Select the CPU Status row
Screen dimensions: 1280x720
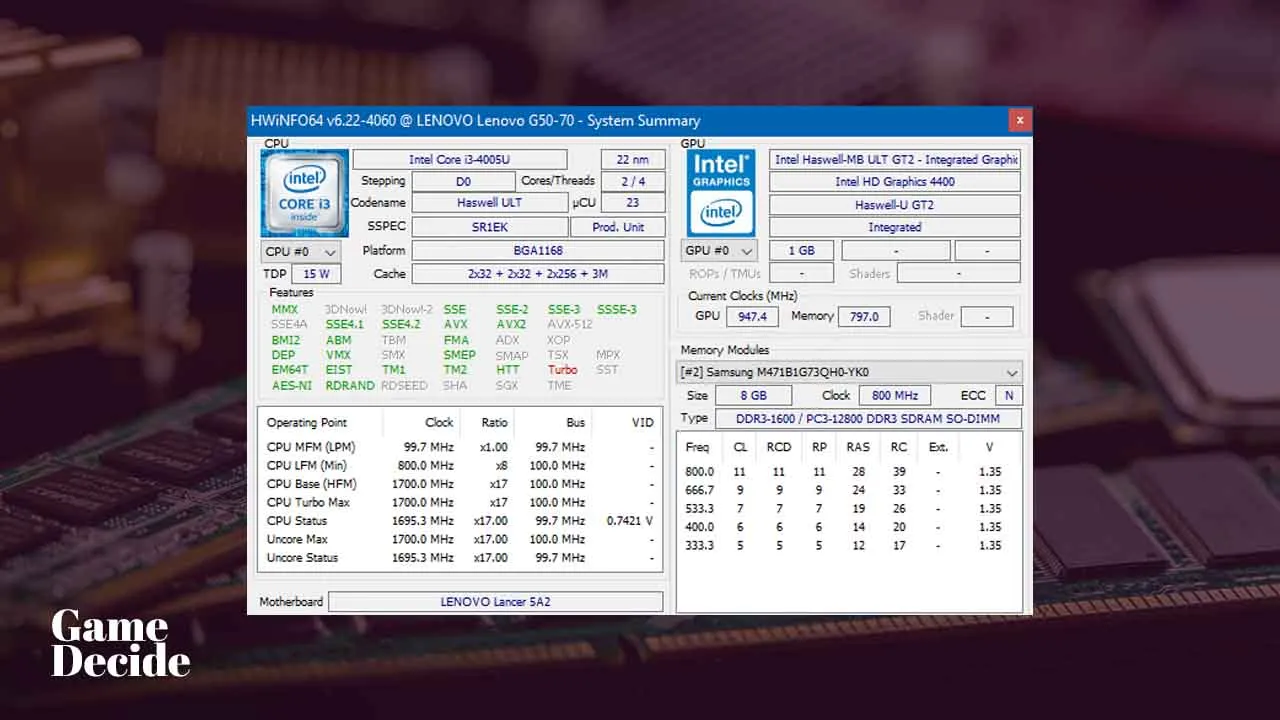tap(460, 521)
